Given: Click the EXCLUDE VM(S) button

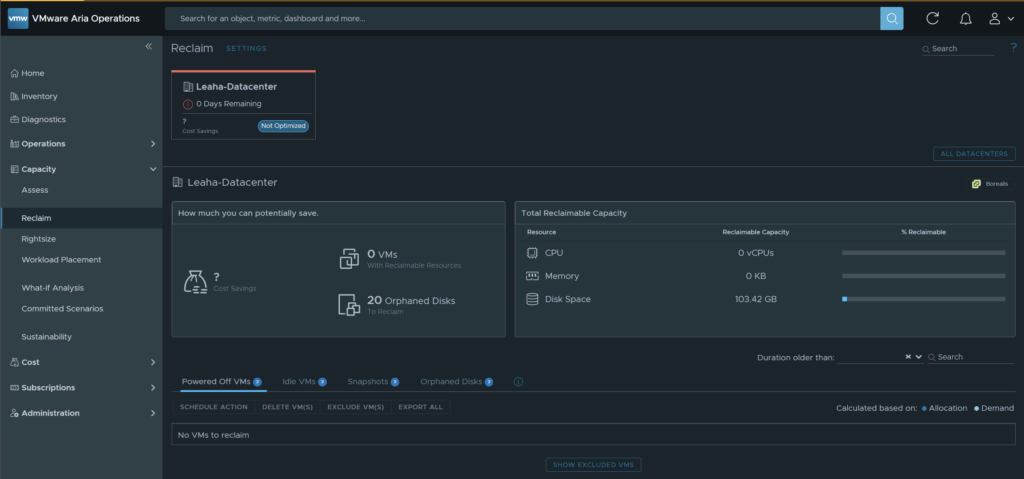Looking at the screenshot, I should click(x=356, y=407).
